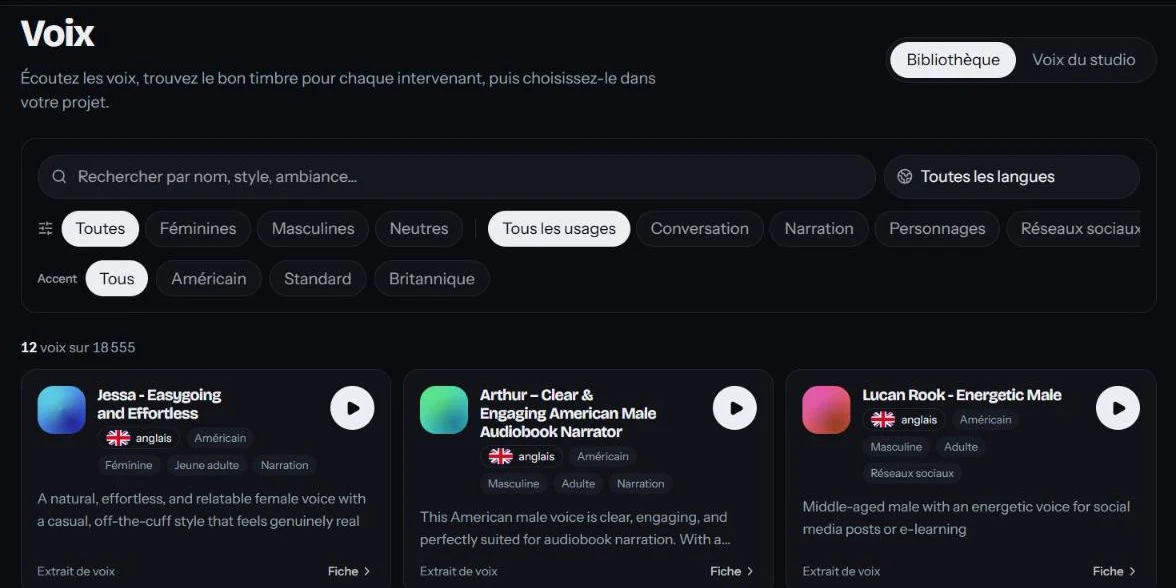Click the search magnifier icon
This screenshot has width=1176, height=588.
[59, 177]
